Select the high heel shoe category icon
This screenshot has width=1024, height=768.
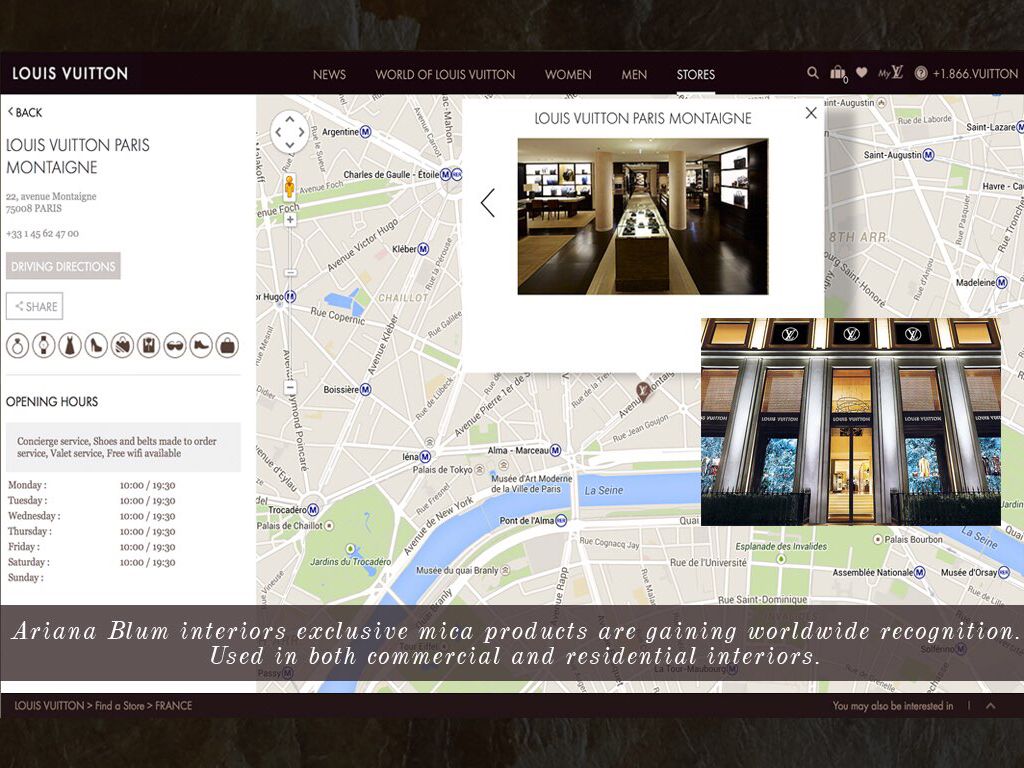click(x=96, y=345)
